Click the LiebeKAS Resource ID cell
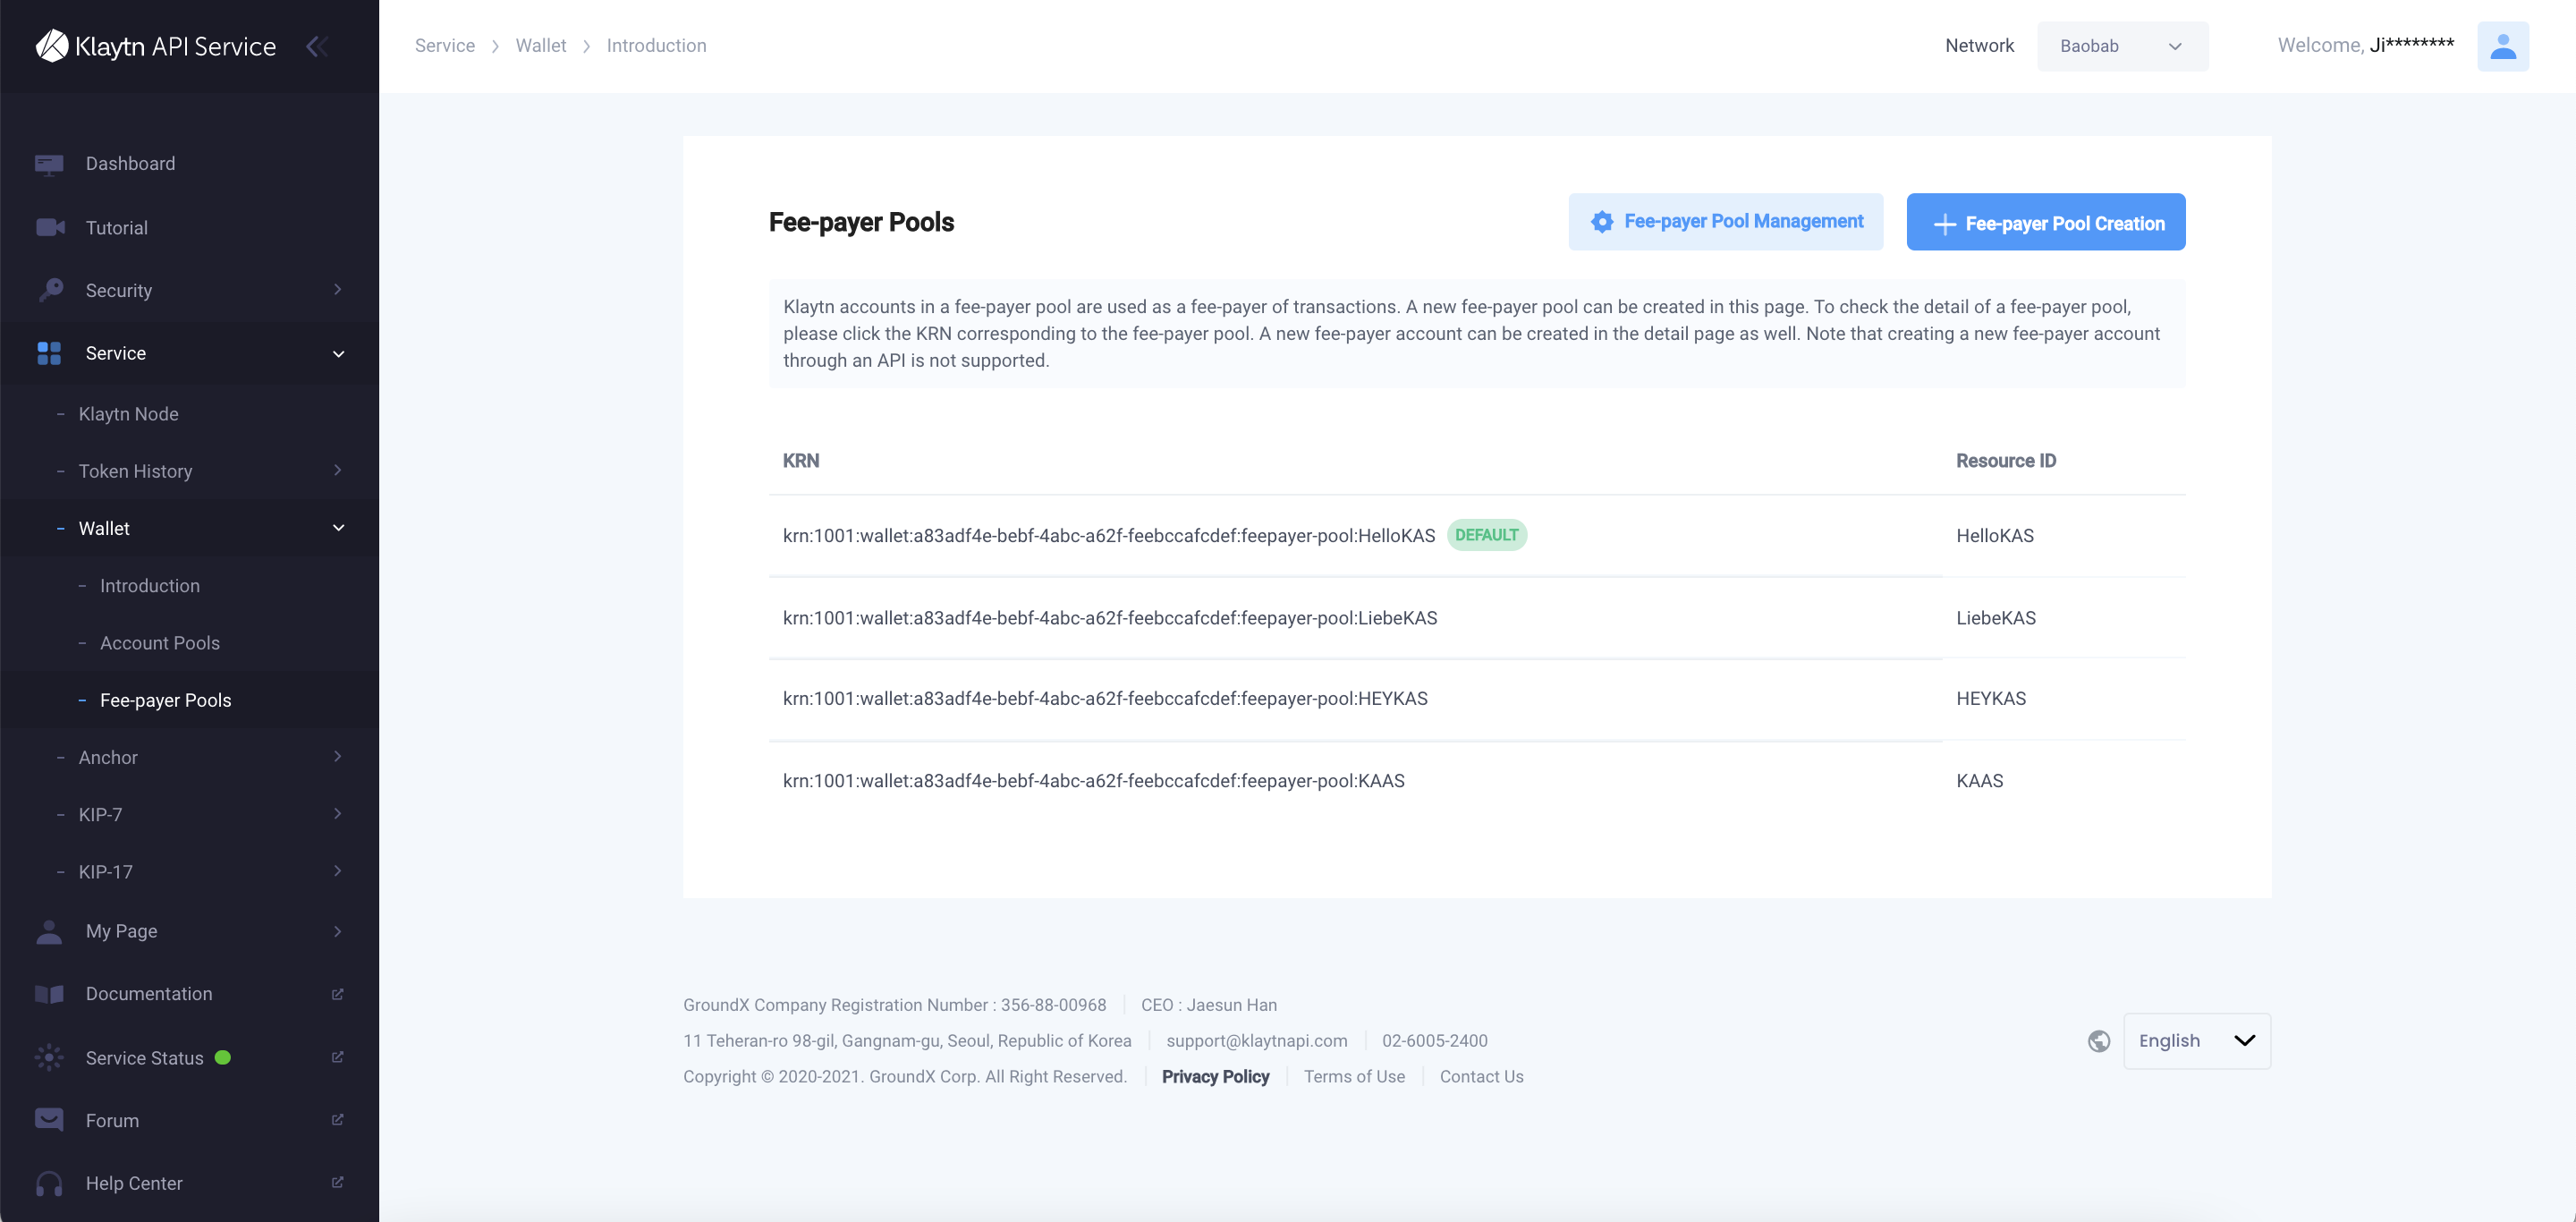Image resolution: width=2576 pixels, height=1222 pixels. pyautogui.click(x=1996, y=618)
